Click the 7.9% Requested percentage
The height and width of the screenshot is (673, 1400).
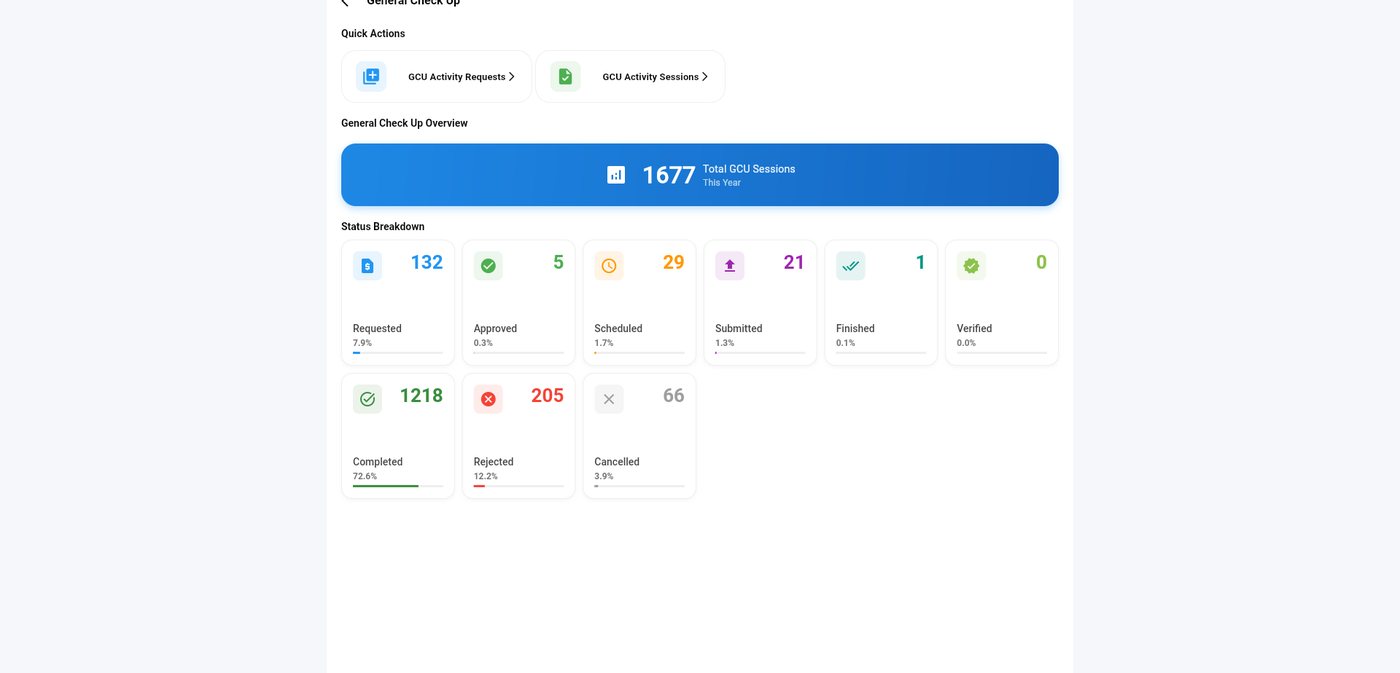[362, 343]
